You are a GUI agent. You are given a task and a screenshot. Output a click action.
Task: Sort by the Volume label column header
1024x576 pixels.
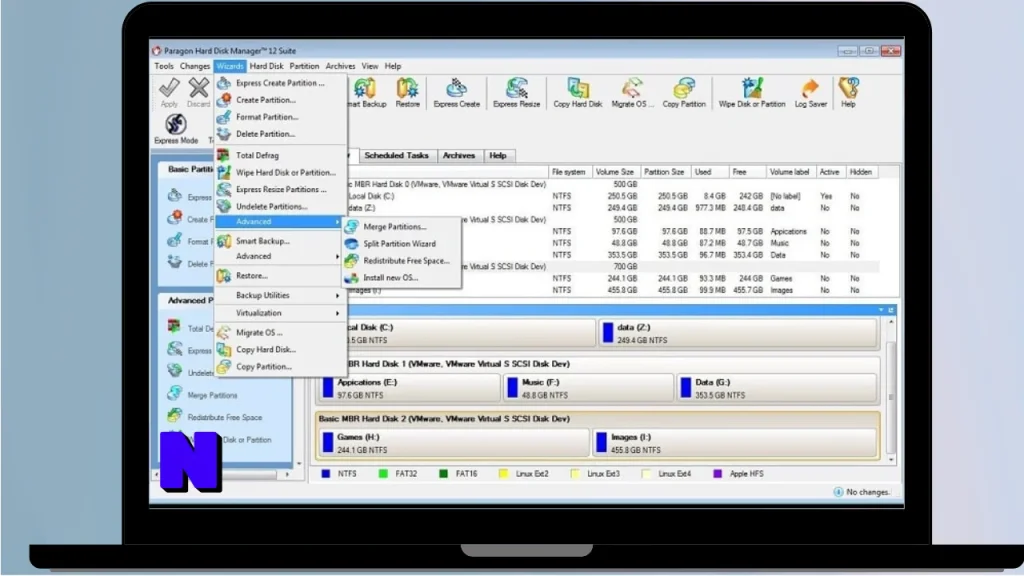789,172
